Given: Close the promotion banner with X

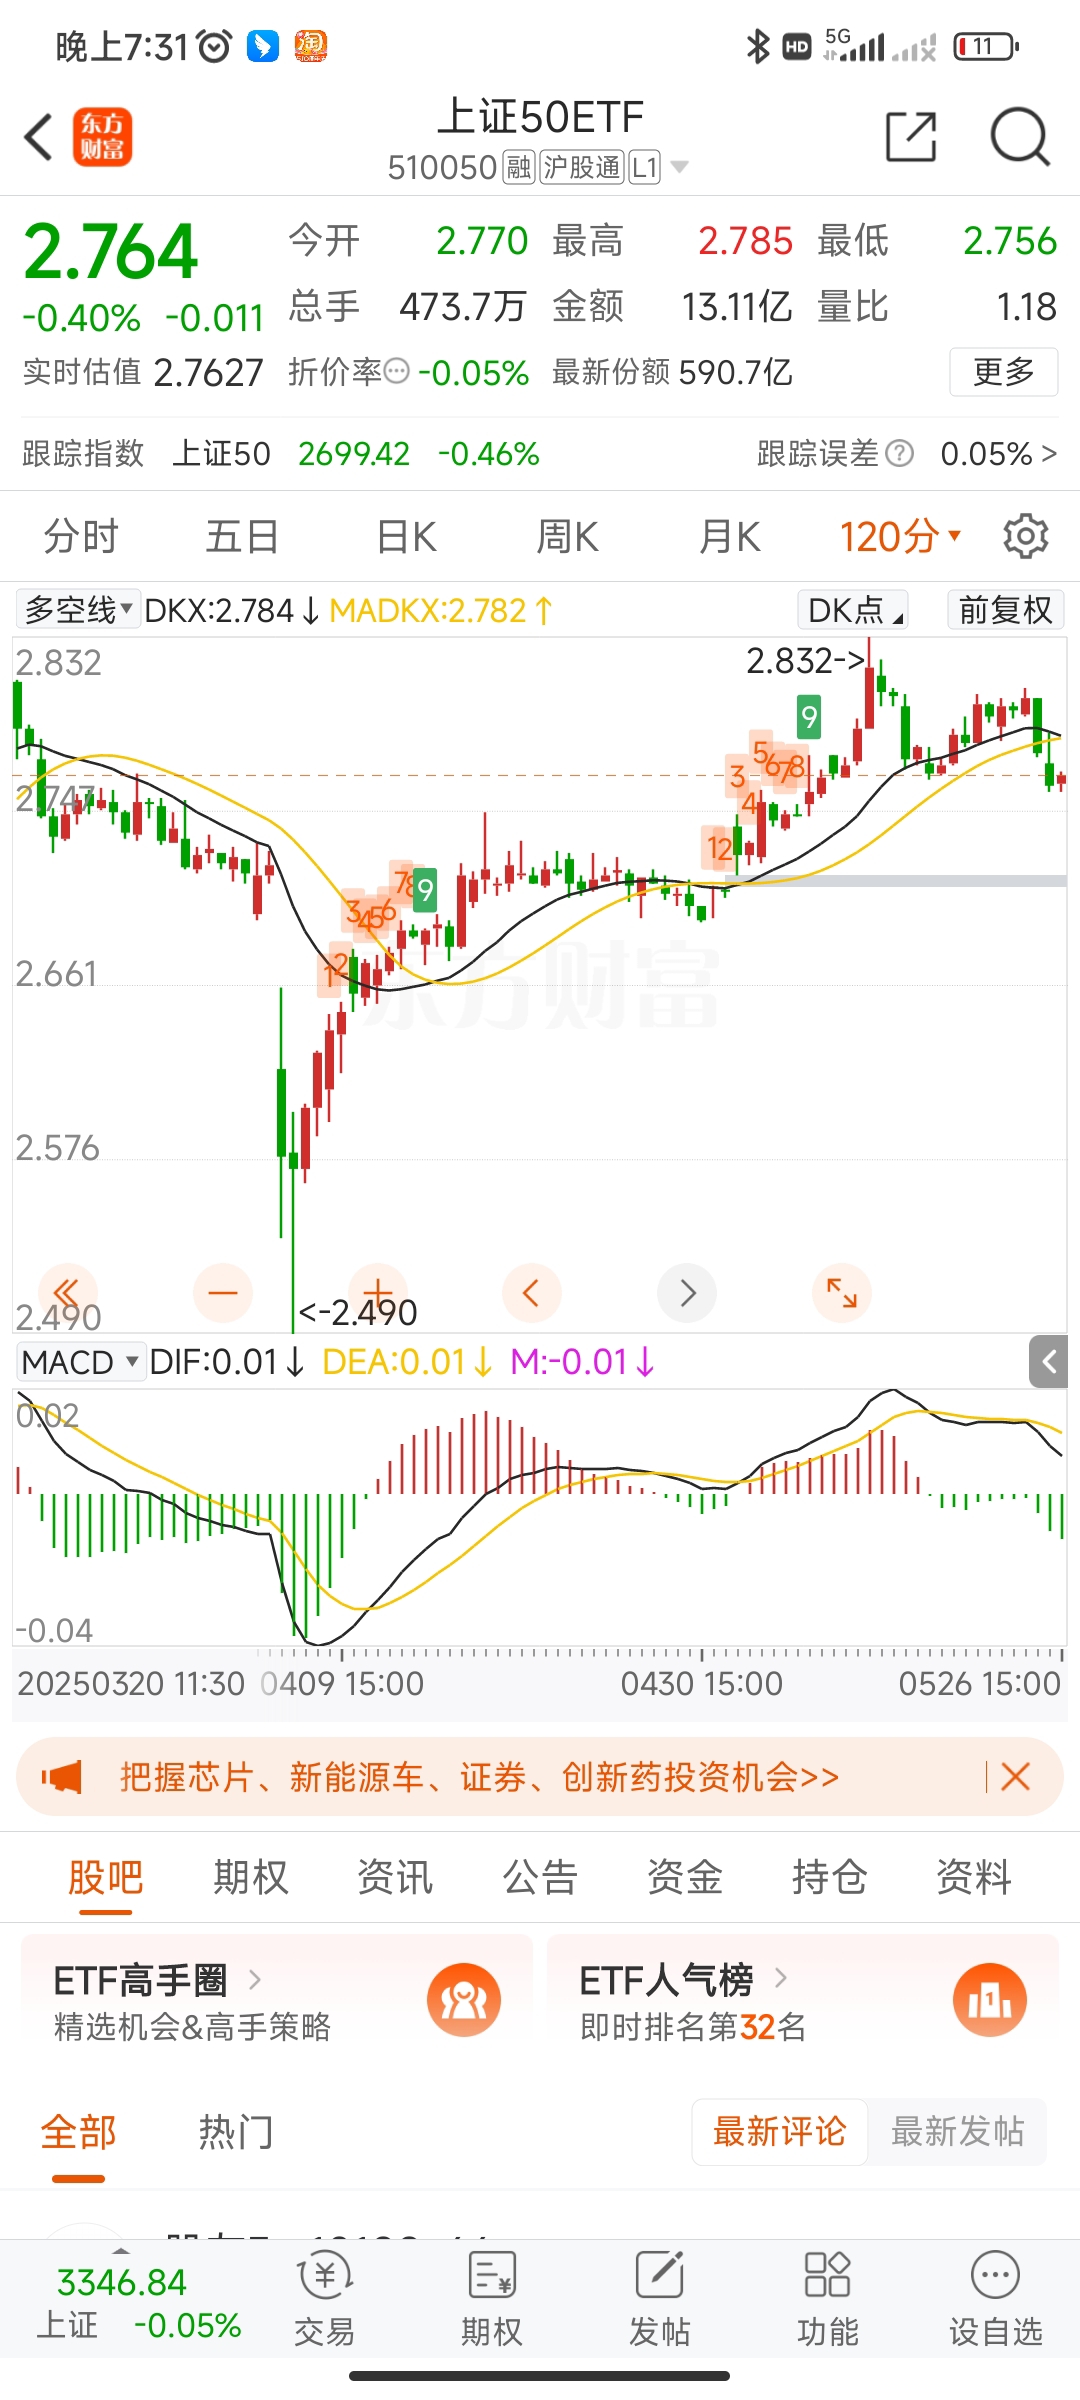Looking at the screenshot, I should [1015, 1777].
